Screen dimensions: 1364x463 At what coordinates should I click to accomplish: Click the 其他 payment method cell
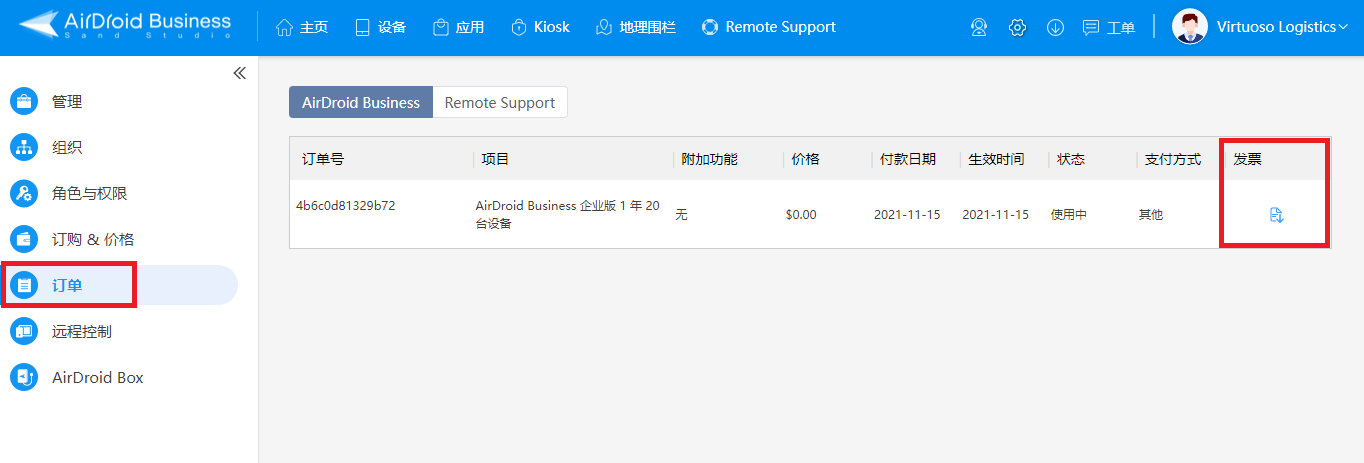click(1151, 214)
